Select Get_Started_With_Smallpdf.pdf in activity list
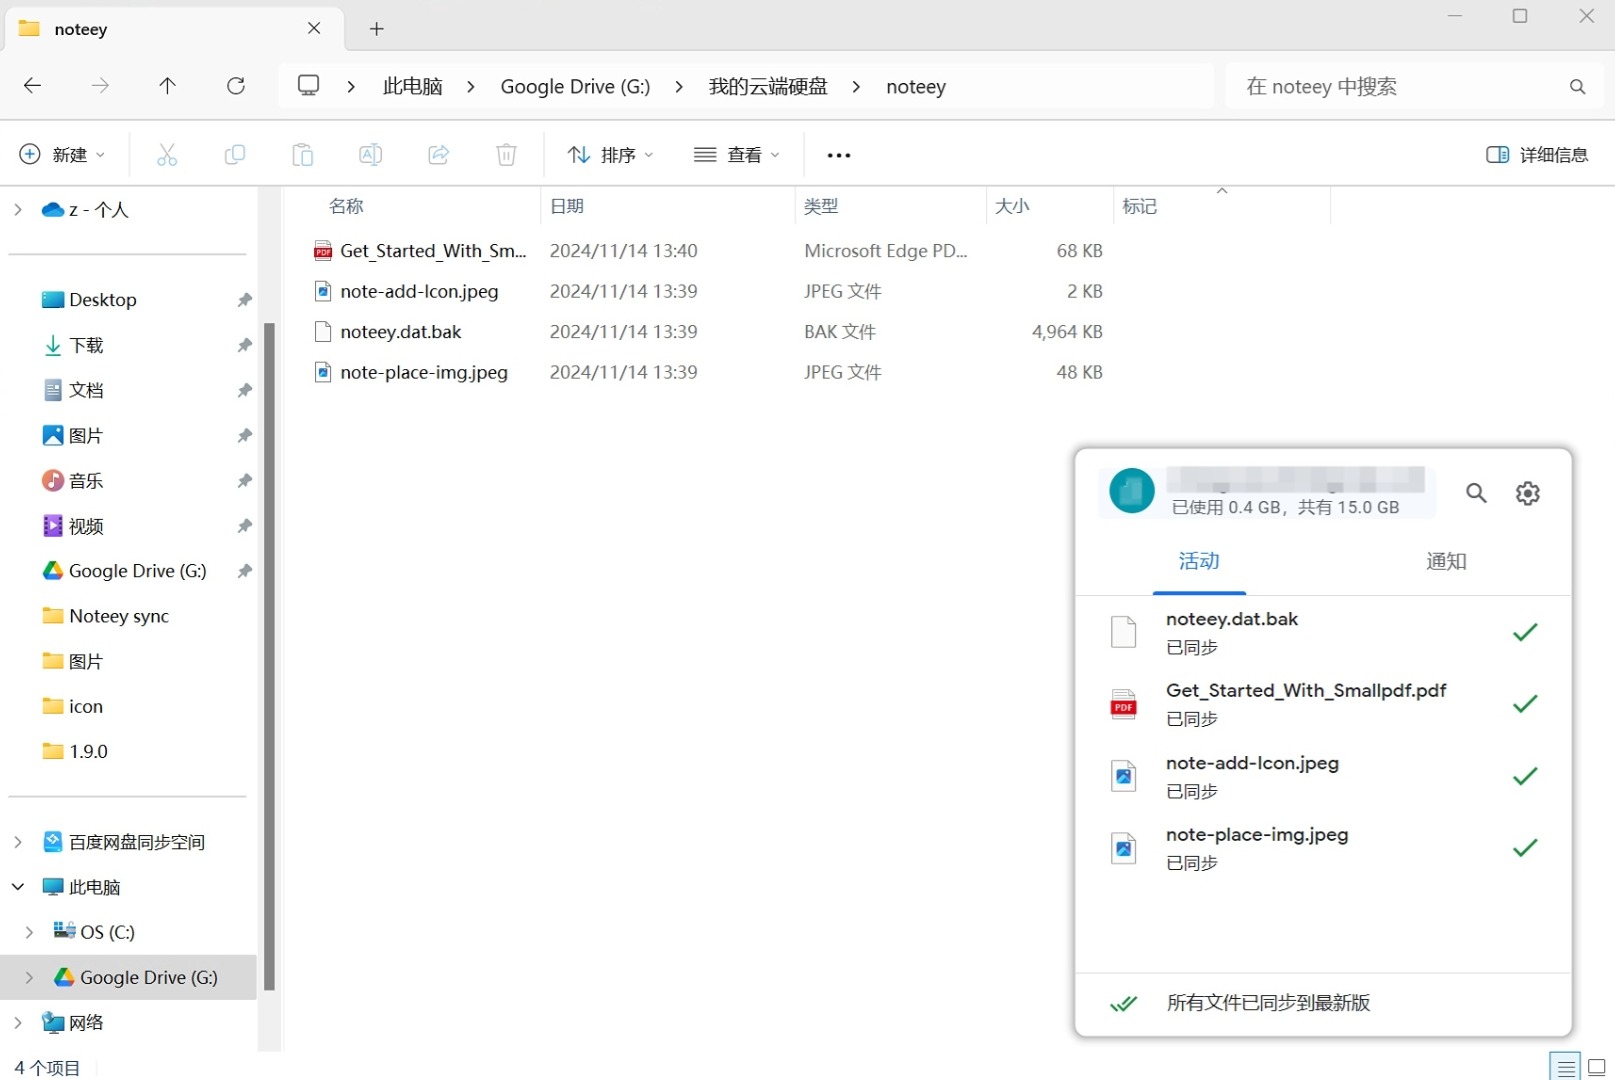Screen dimensions: 1615x1080 pyautogui.click(x=1323, y=704)
